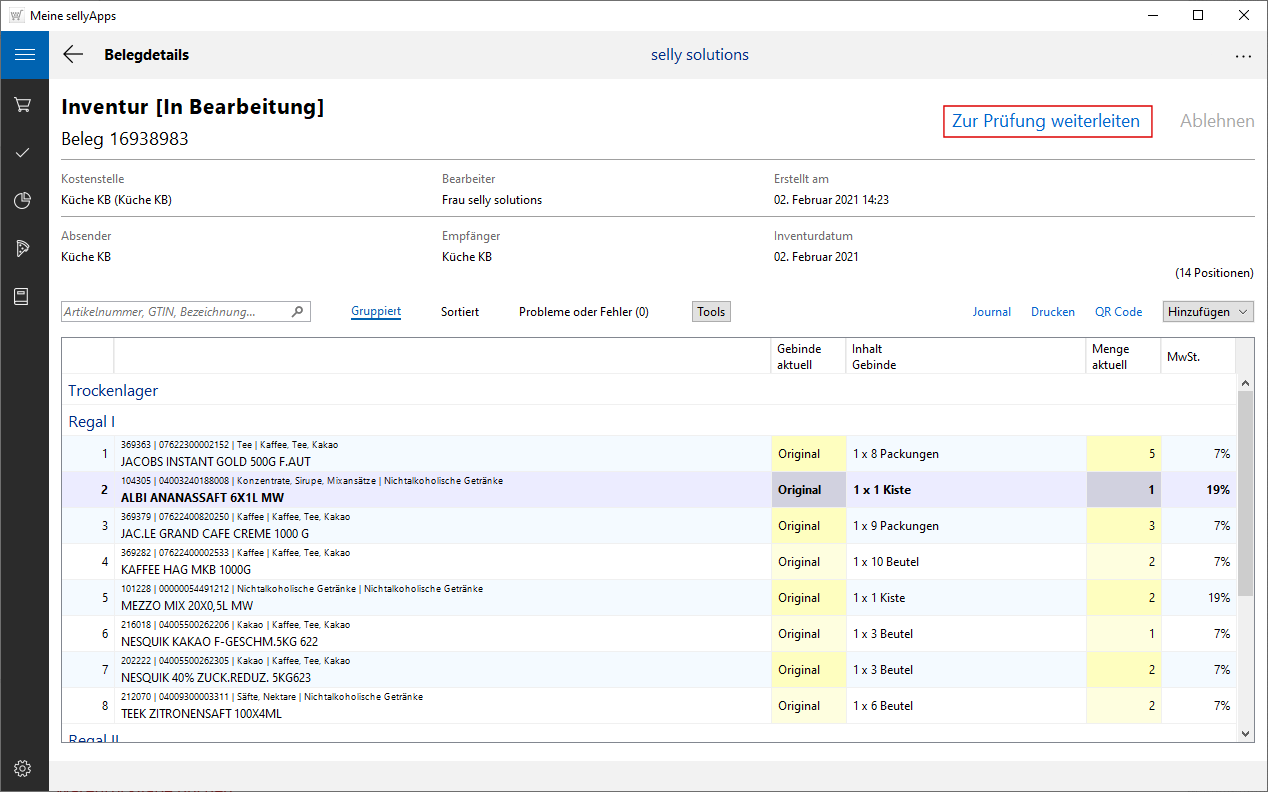
Task: Click the Tools button
Action: point(711,312)
